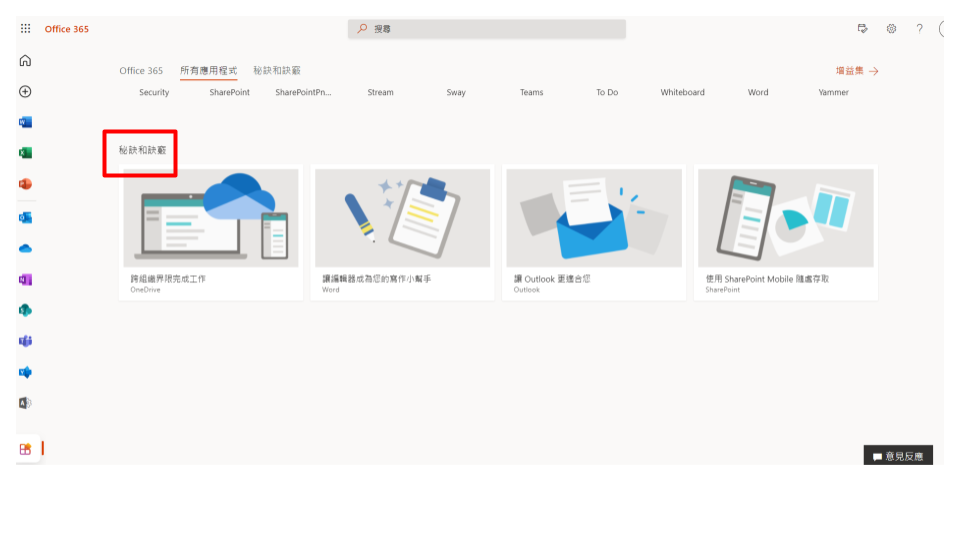Screen dimensions: 960x540
Task: Open the Teams app link in app list
Action: (x=531, y=92)
